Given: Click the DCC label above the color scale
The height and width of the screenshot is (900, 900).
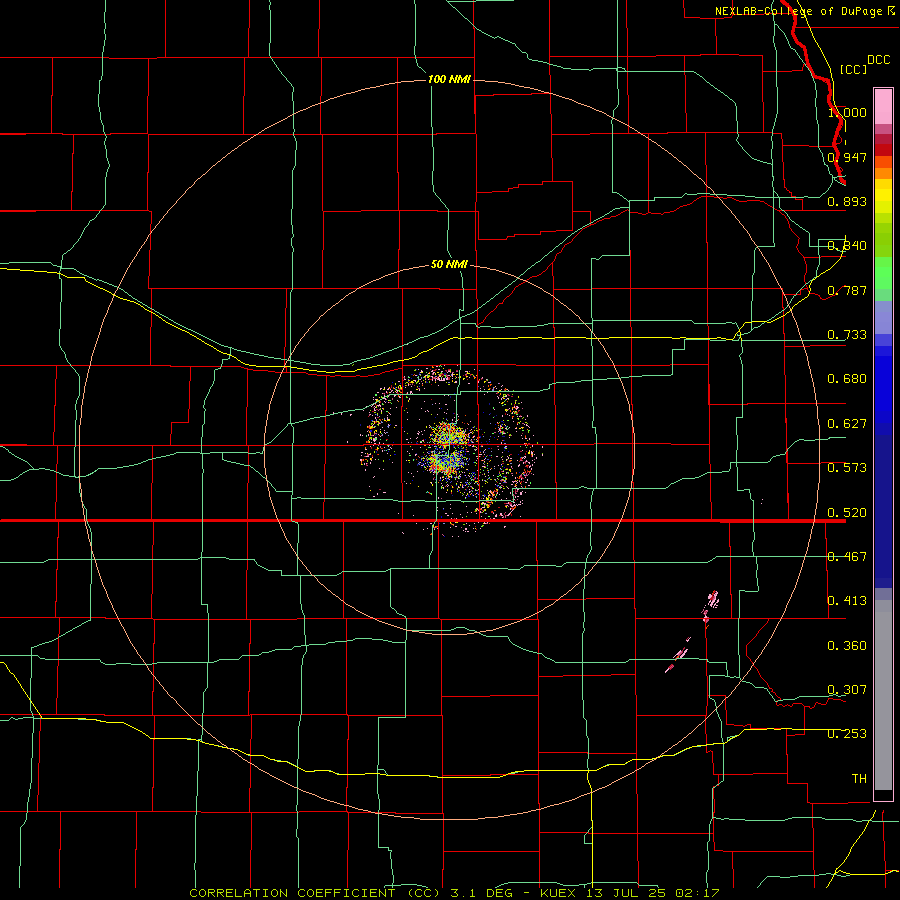Looking at the screenshot, I should click(878, 60).
